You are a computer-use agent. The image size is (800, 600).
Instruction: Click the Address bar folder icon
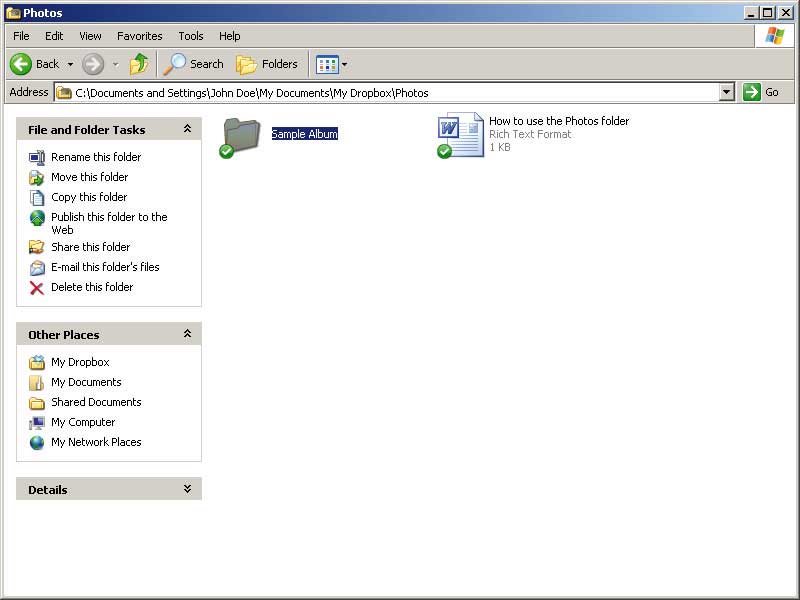(64, 93)
